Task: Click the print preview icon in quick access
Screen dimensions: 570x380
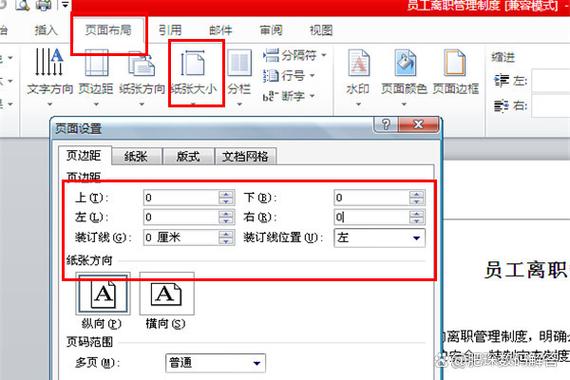Action: [x=22, y=4]
